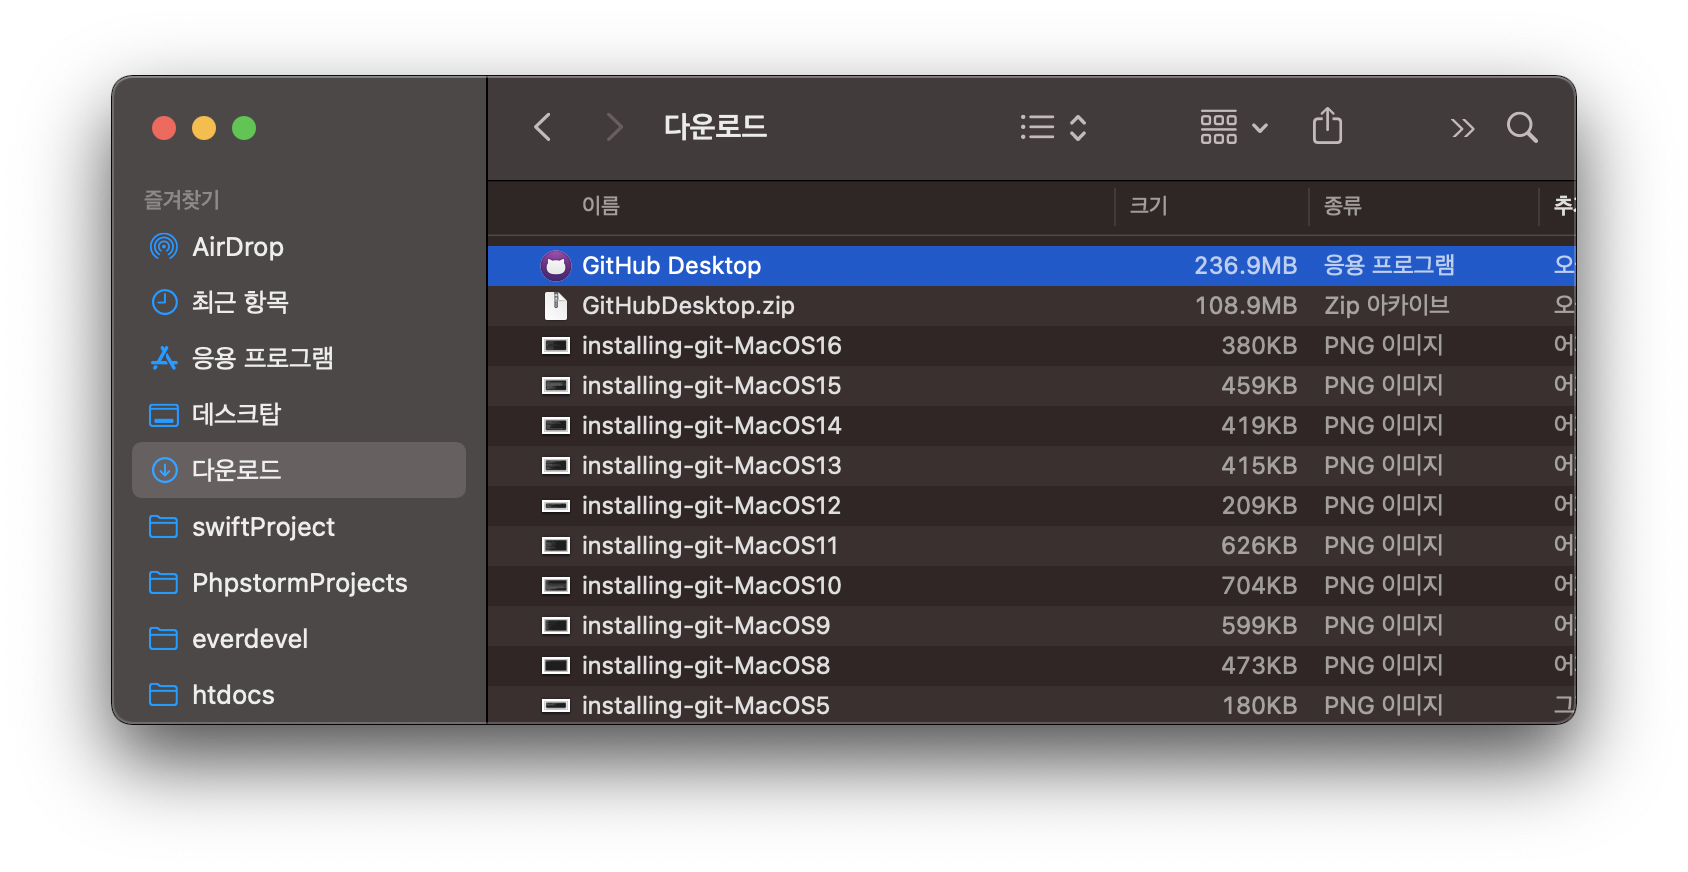Sort by the 크기 column header
Image resolution: width=1688 pixels, height=872 pixels.
coord(1148,205)
